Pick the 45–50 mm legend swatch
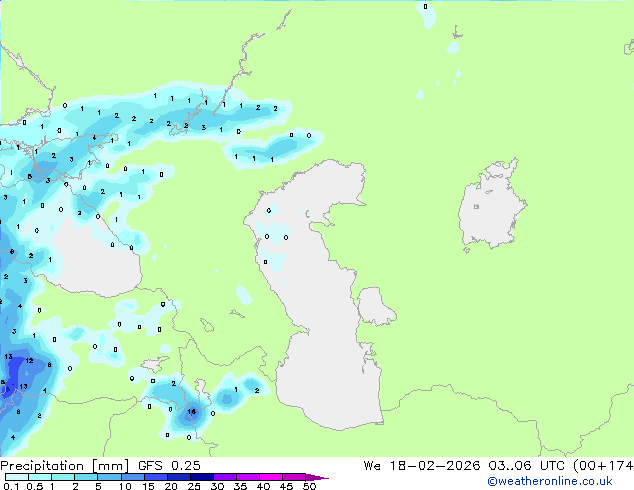This screenshot has width=634, height=490. (294, 477)
